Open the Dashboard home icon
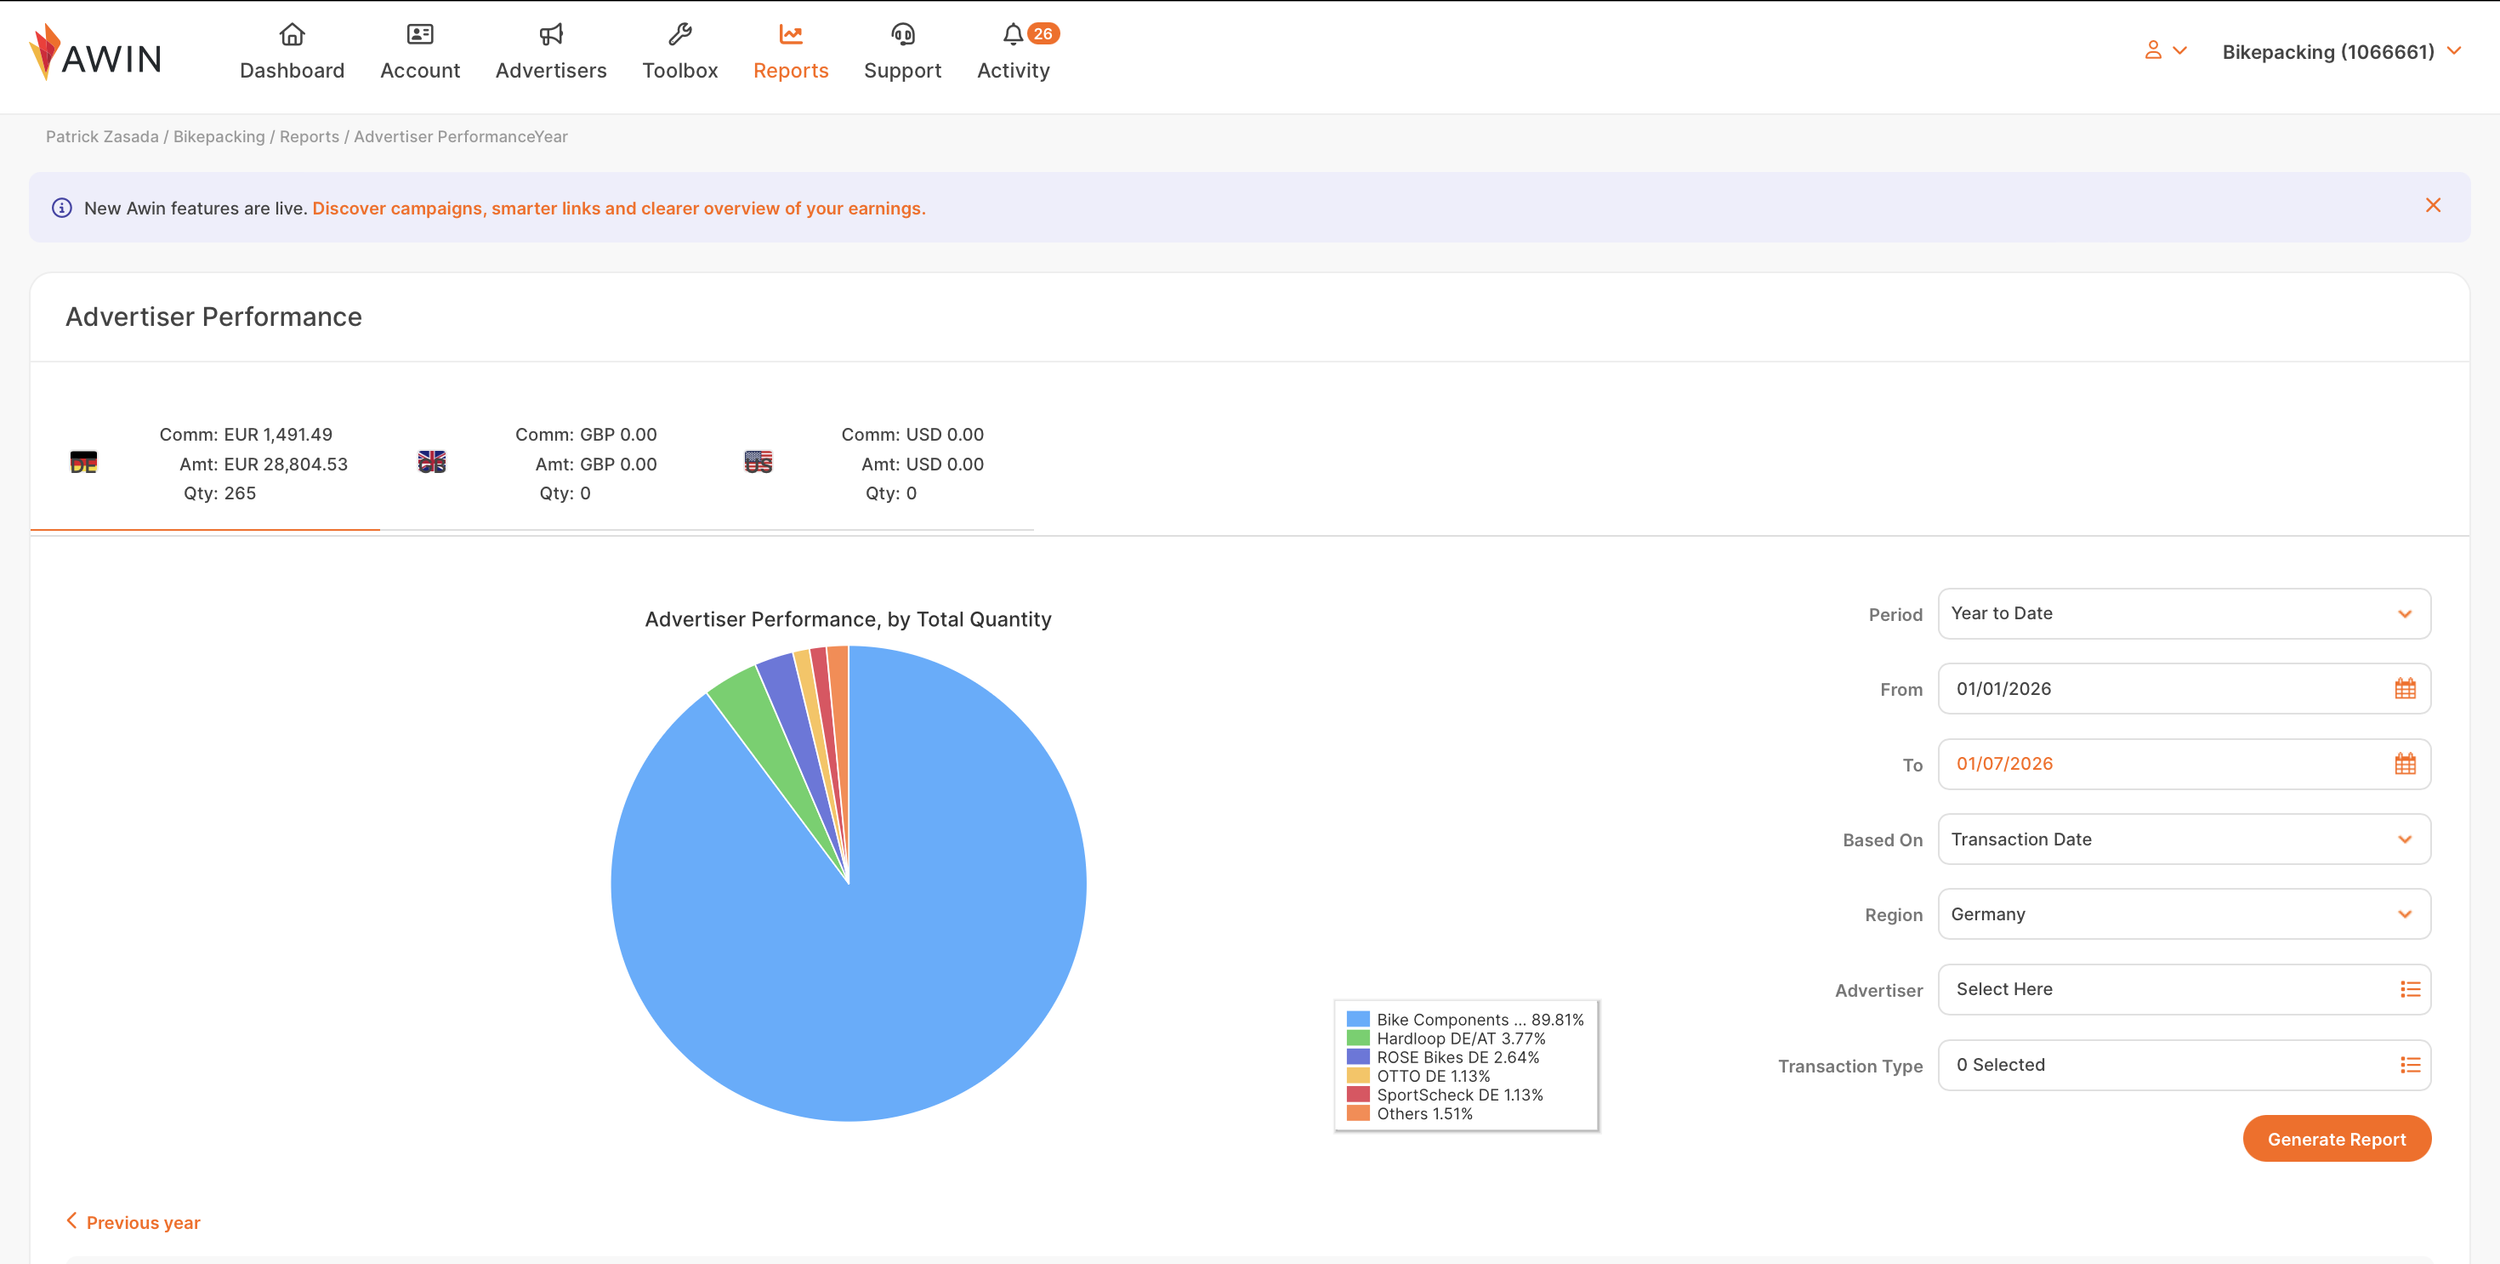Viewport: 2500px width, 1264px height. [x=292, y=34]
